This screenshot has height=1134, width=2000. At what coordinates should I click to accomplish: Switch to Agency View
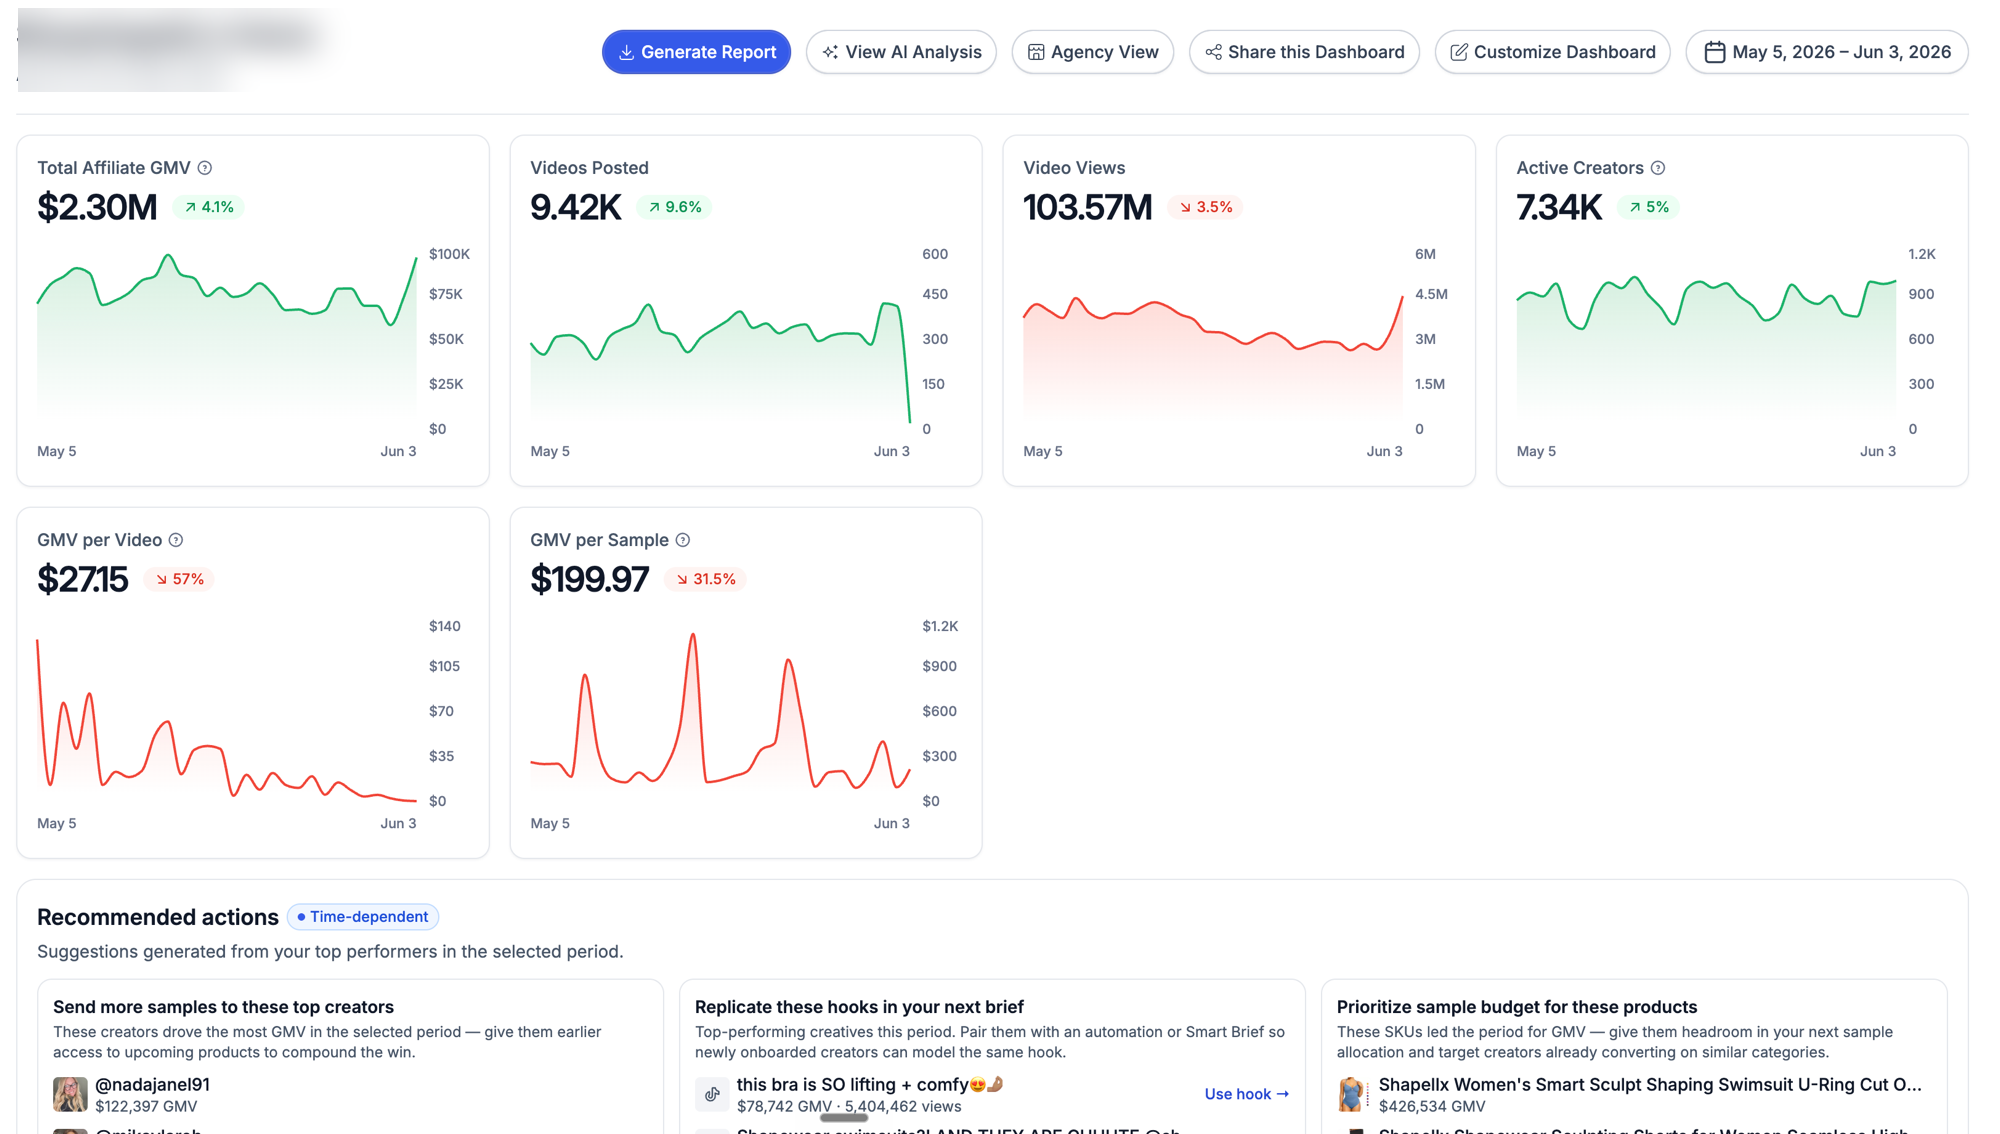pyautogui.click(x=1093, y=52)
